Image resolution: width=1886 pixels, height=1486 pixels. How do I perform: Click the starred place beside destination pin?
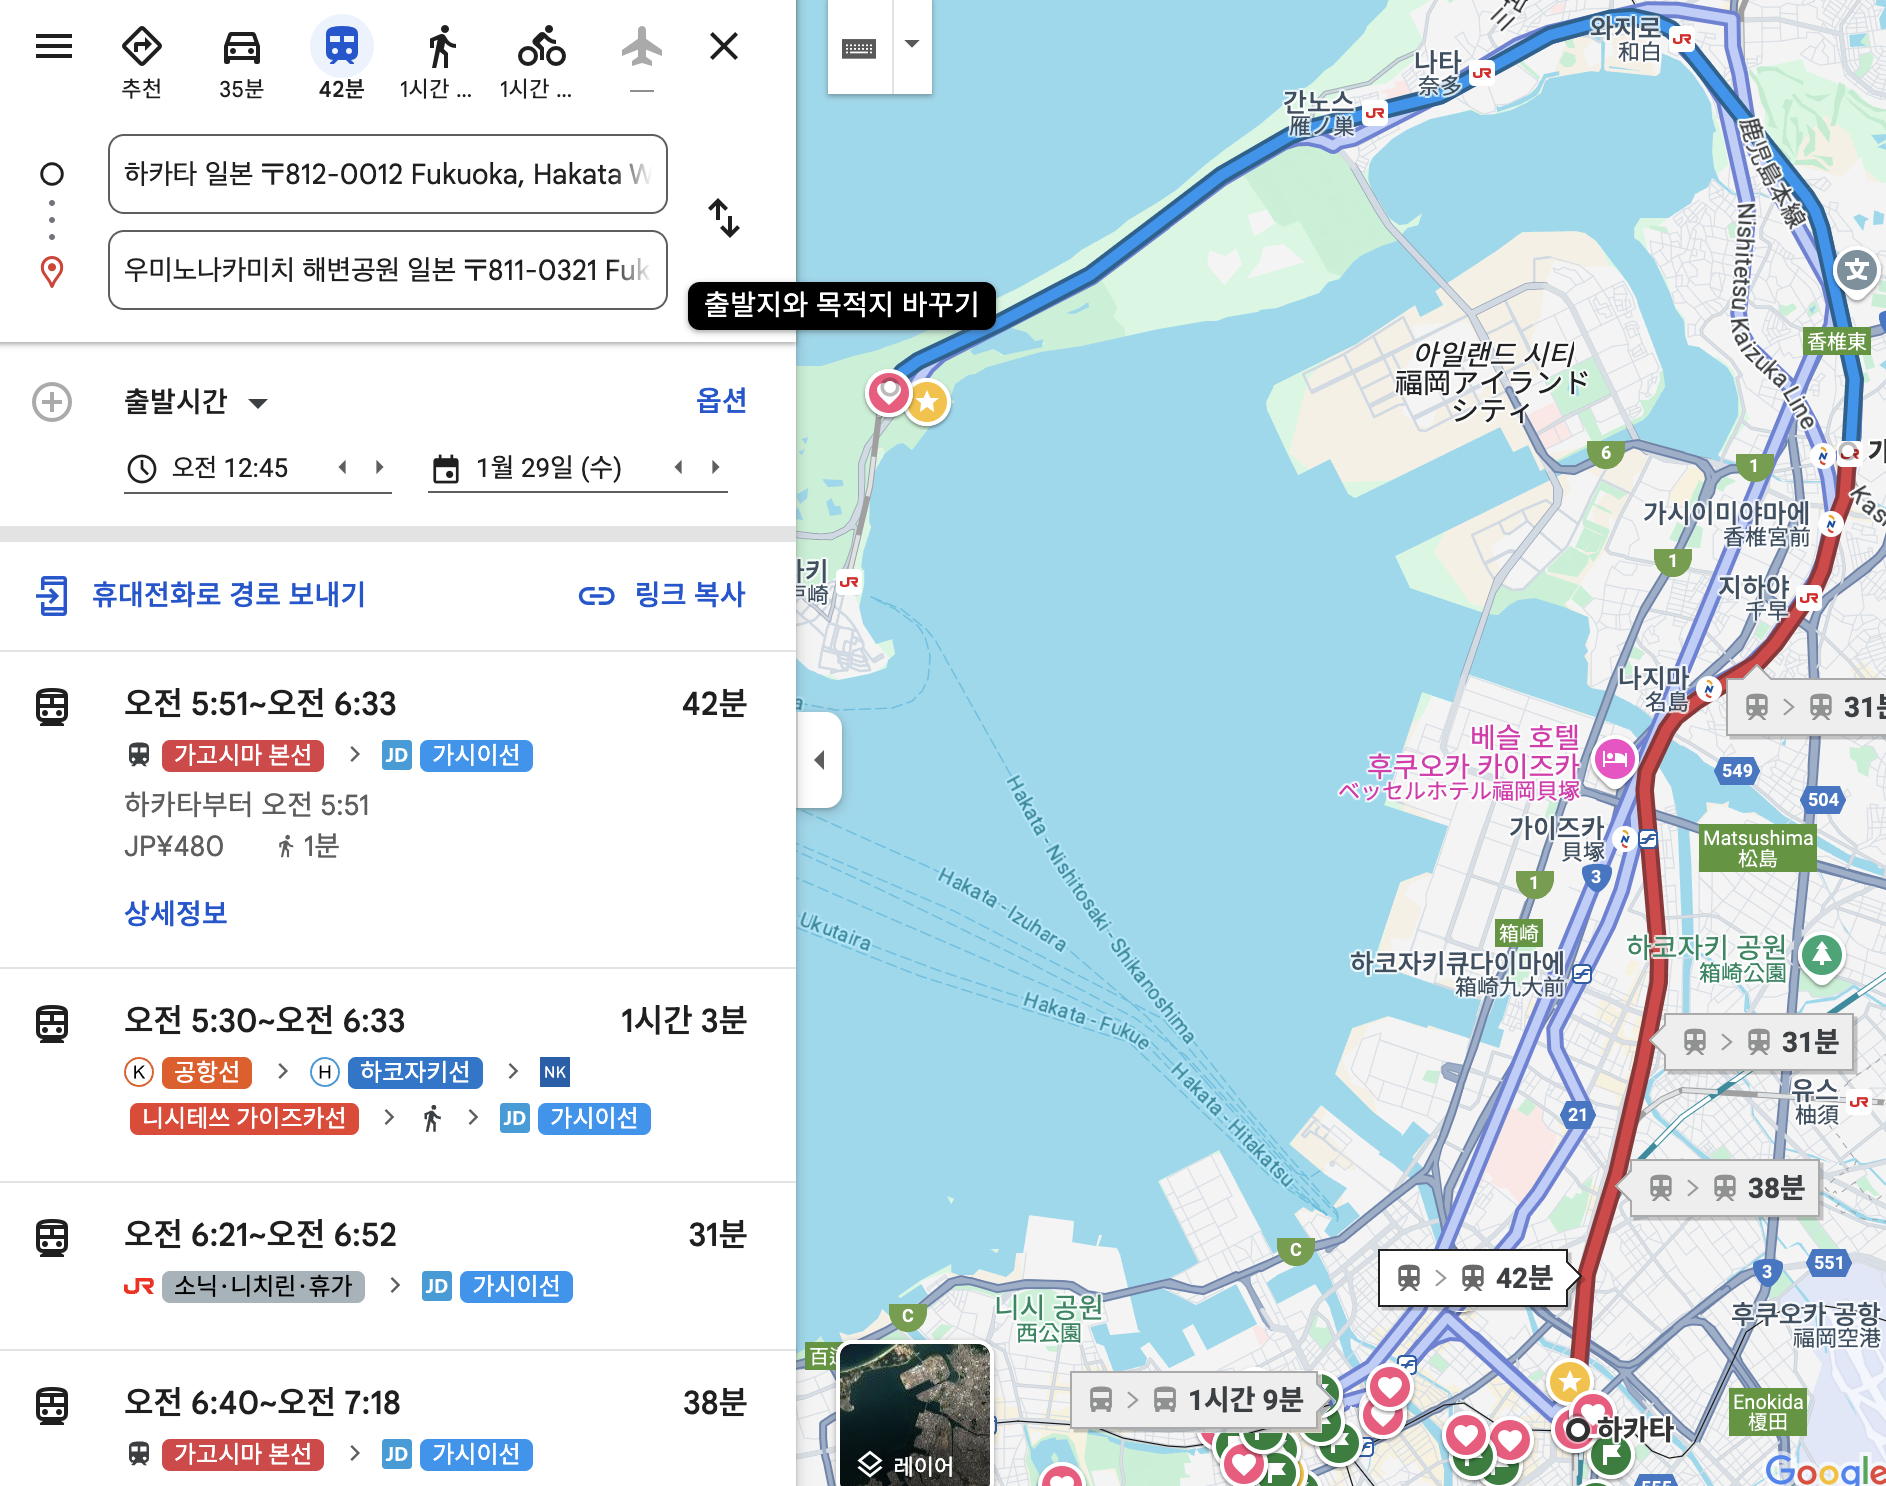pos(928,403)
